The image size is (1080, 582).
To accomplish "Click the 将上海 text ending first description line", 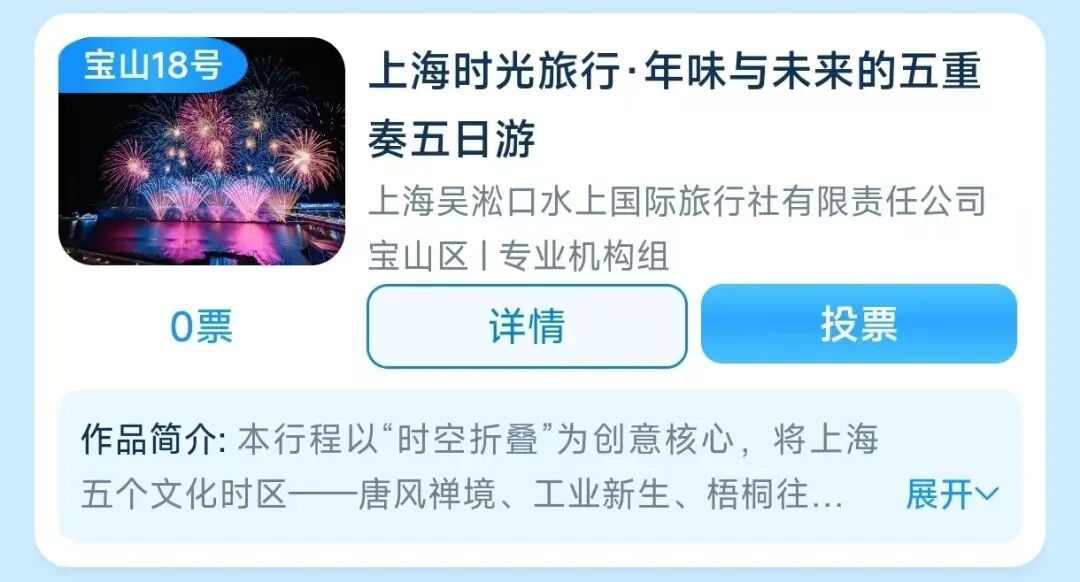I will pos(825,439).
